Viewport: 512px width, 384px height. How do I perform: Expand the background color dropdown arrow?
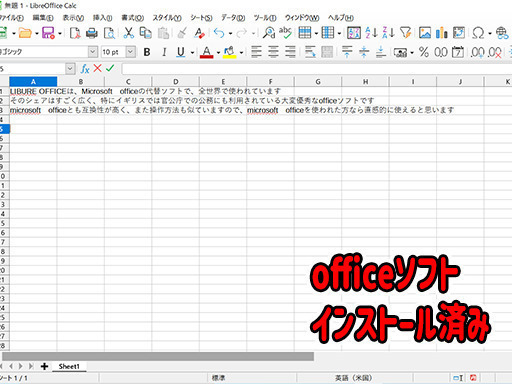(241, 52)
